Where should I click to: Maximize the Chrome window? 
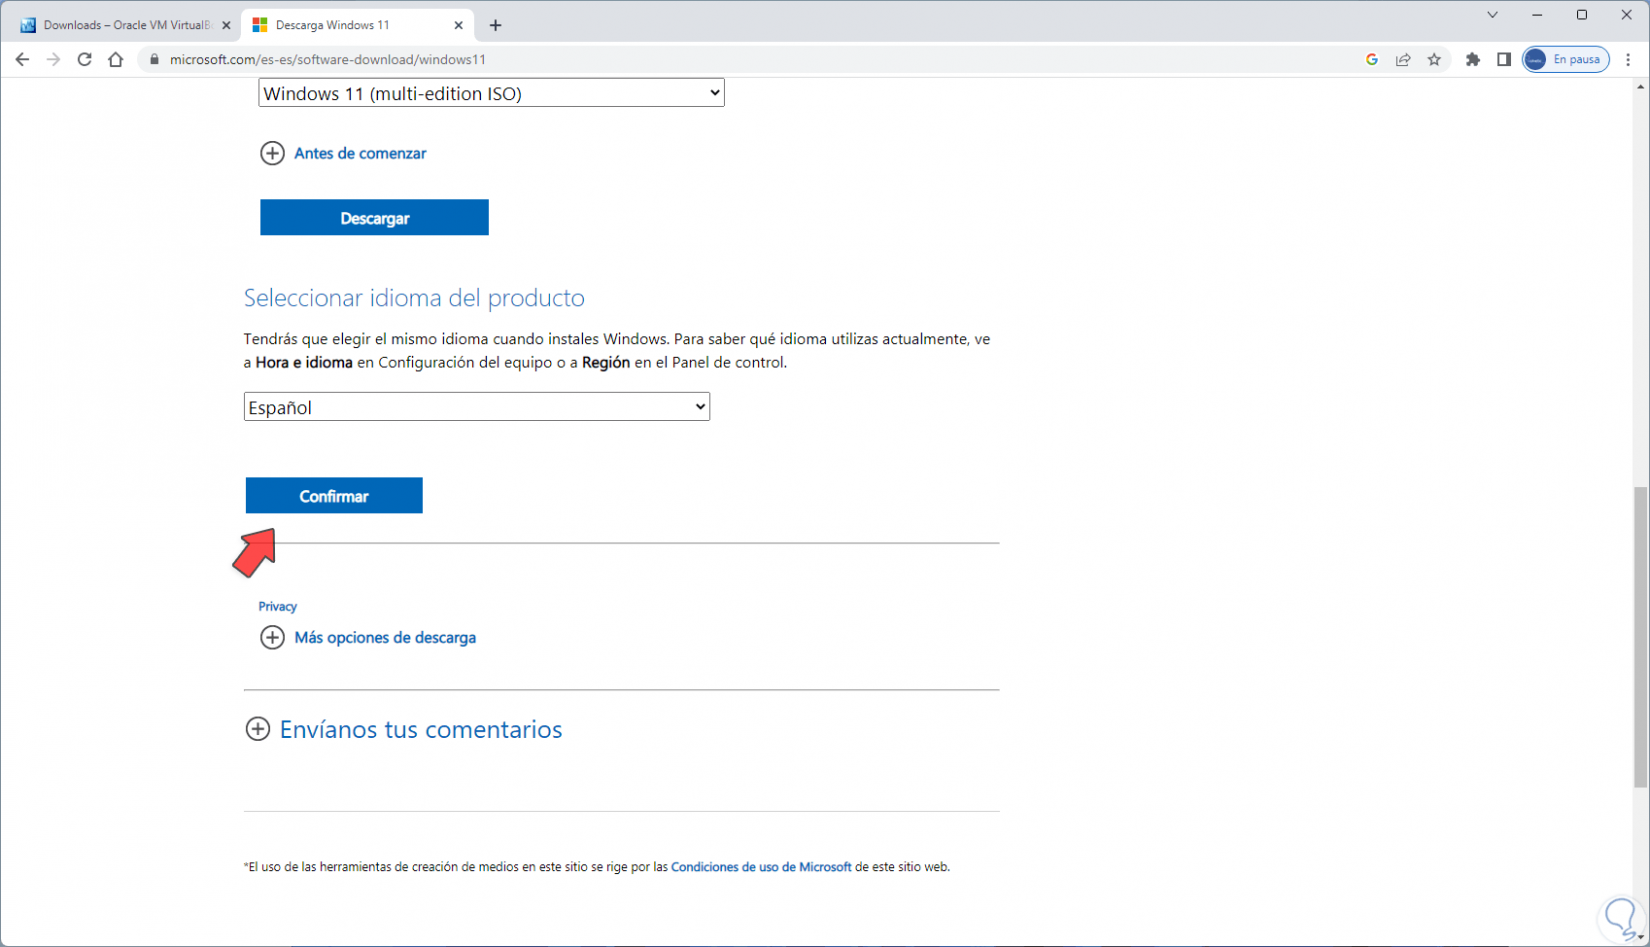1582,15
